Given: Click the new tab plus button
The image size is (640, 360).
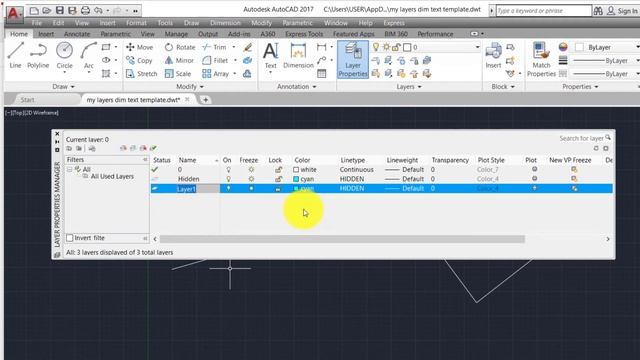Looking at the screenshot, I should tap(205, 100).
